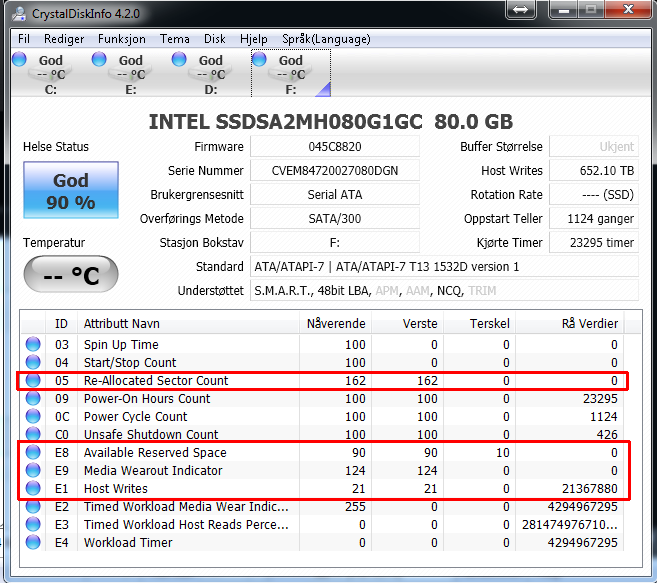Viewport: 657px width, 583px height.
Task: Click status orb of Timed Workload Host Reads row
Action: pyautogui.click(x=33, y=524)
